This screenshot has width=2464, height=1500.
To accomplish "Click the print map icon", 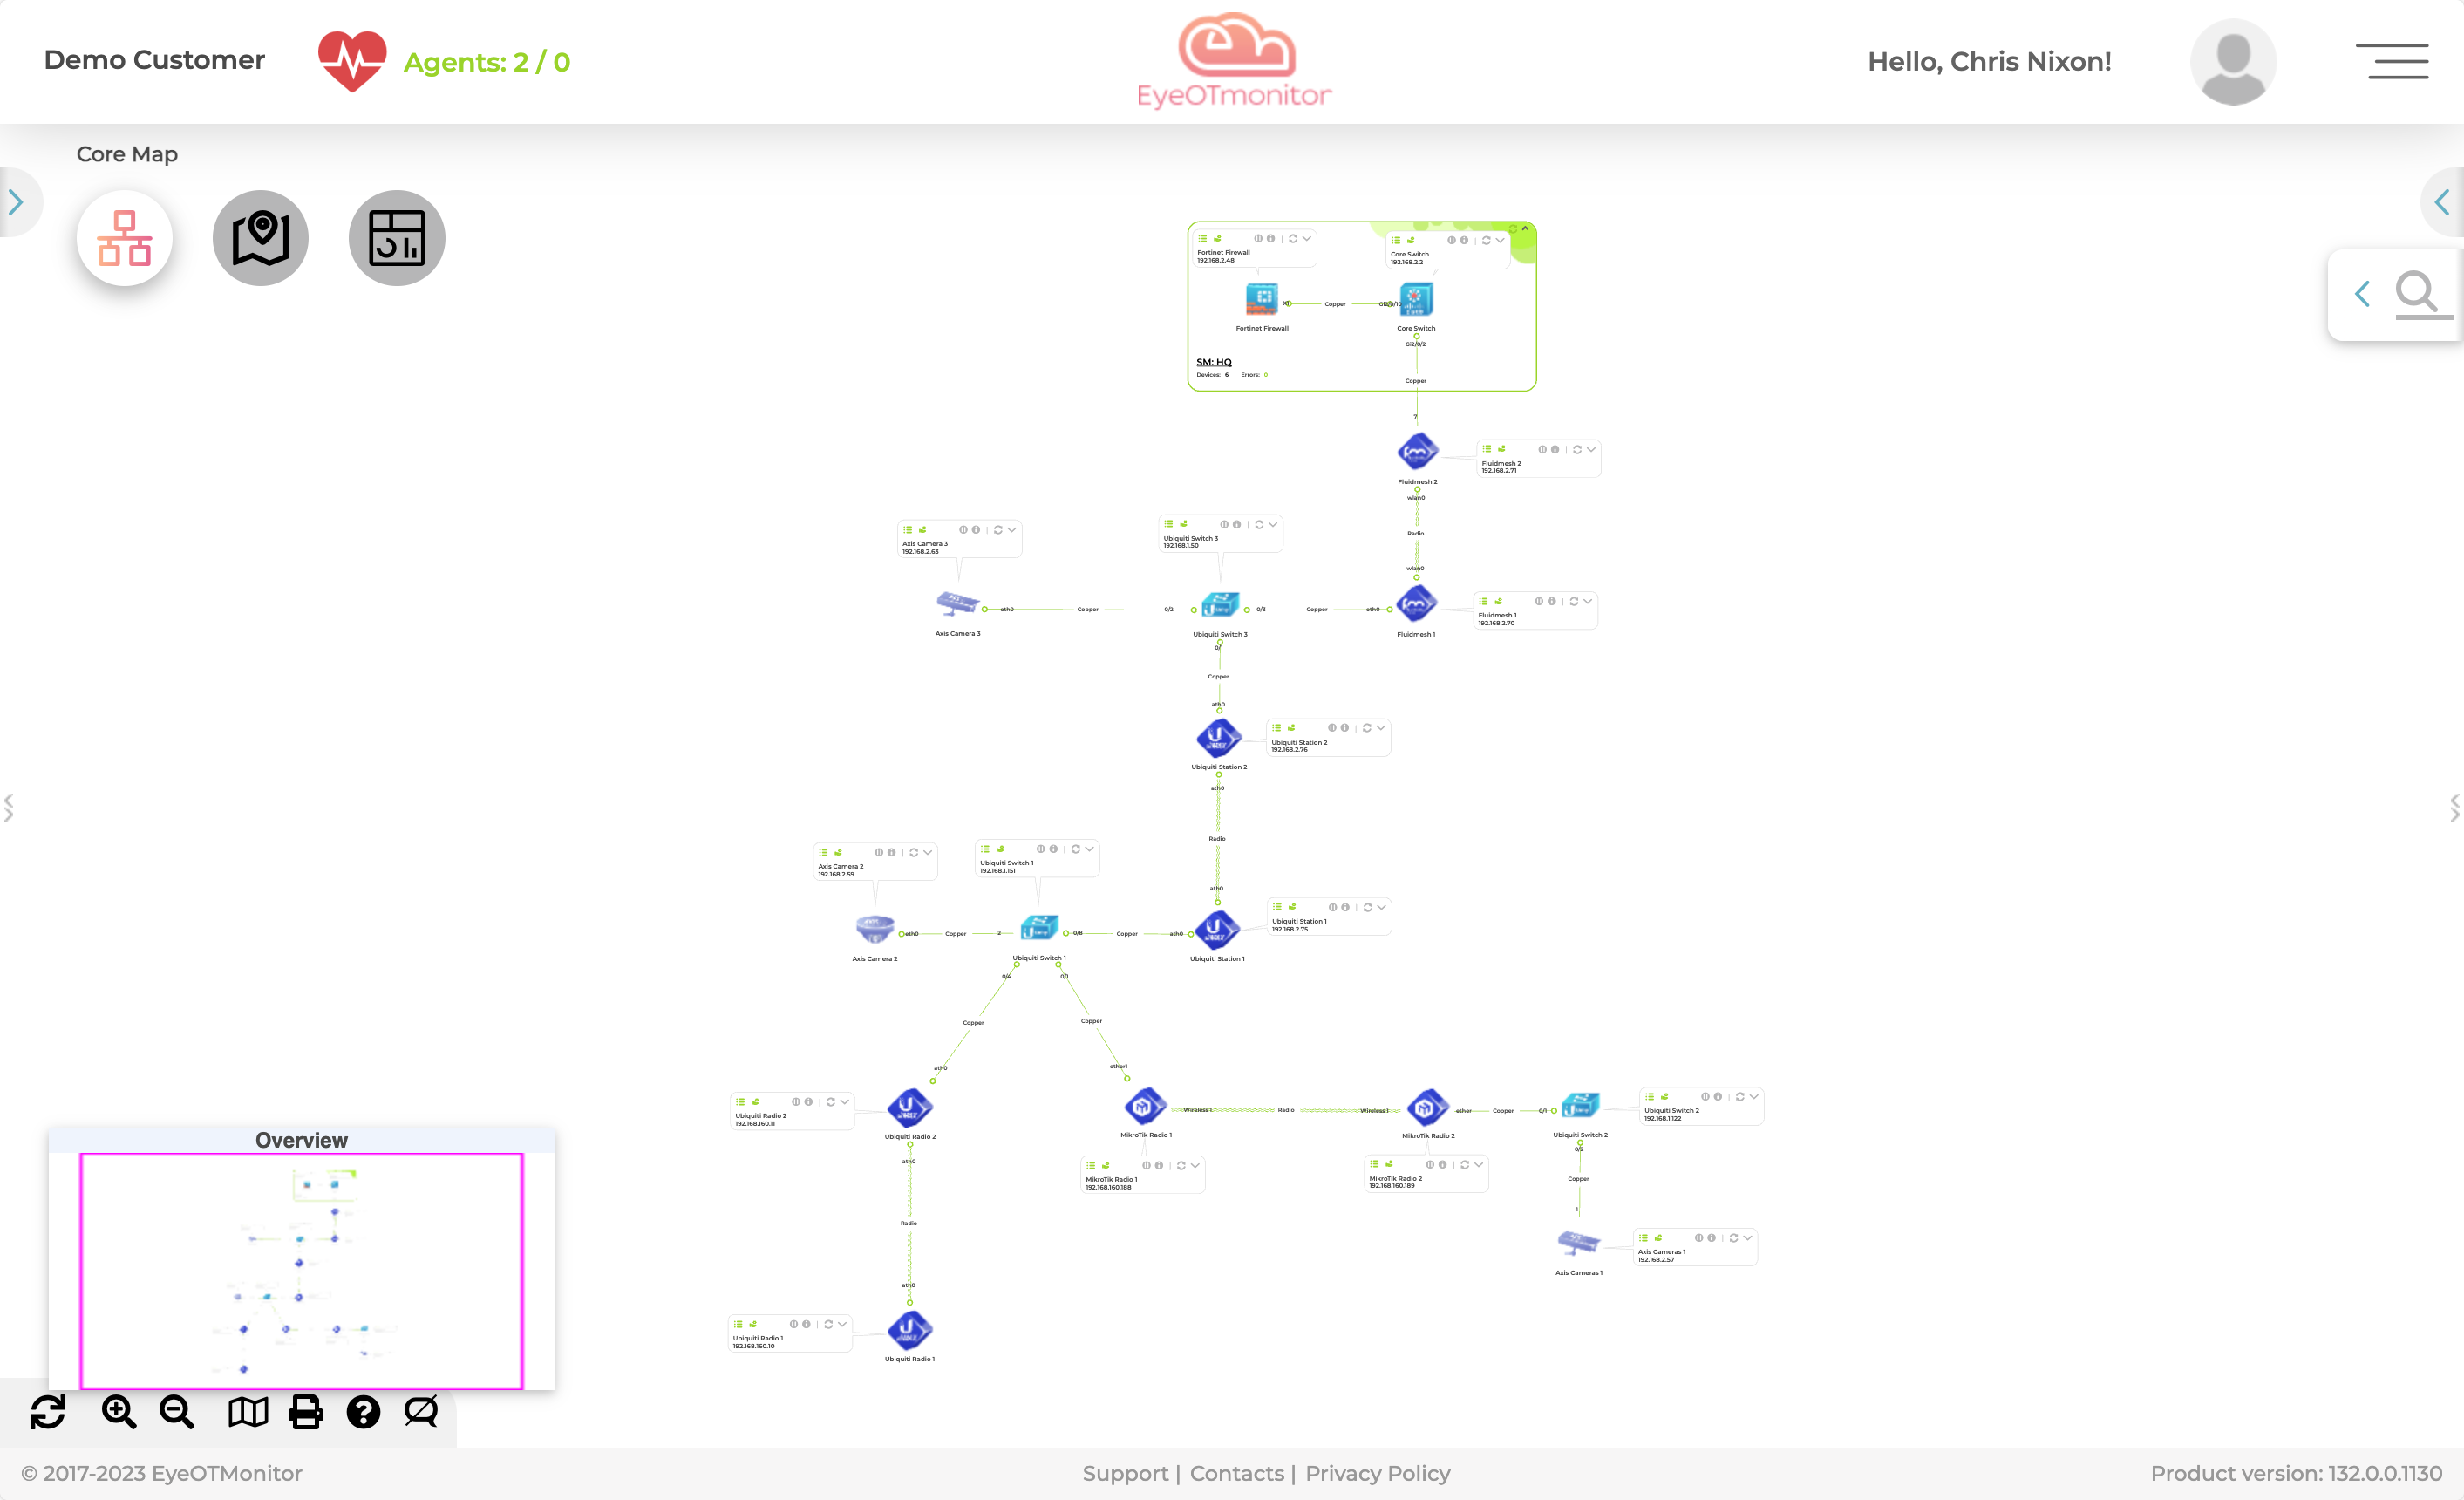I will [x=306, y=1412].
